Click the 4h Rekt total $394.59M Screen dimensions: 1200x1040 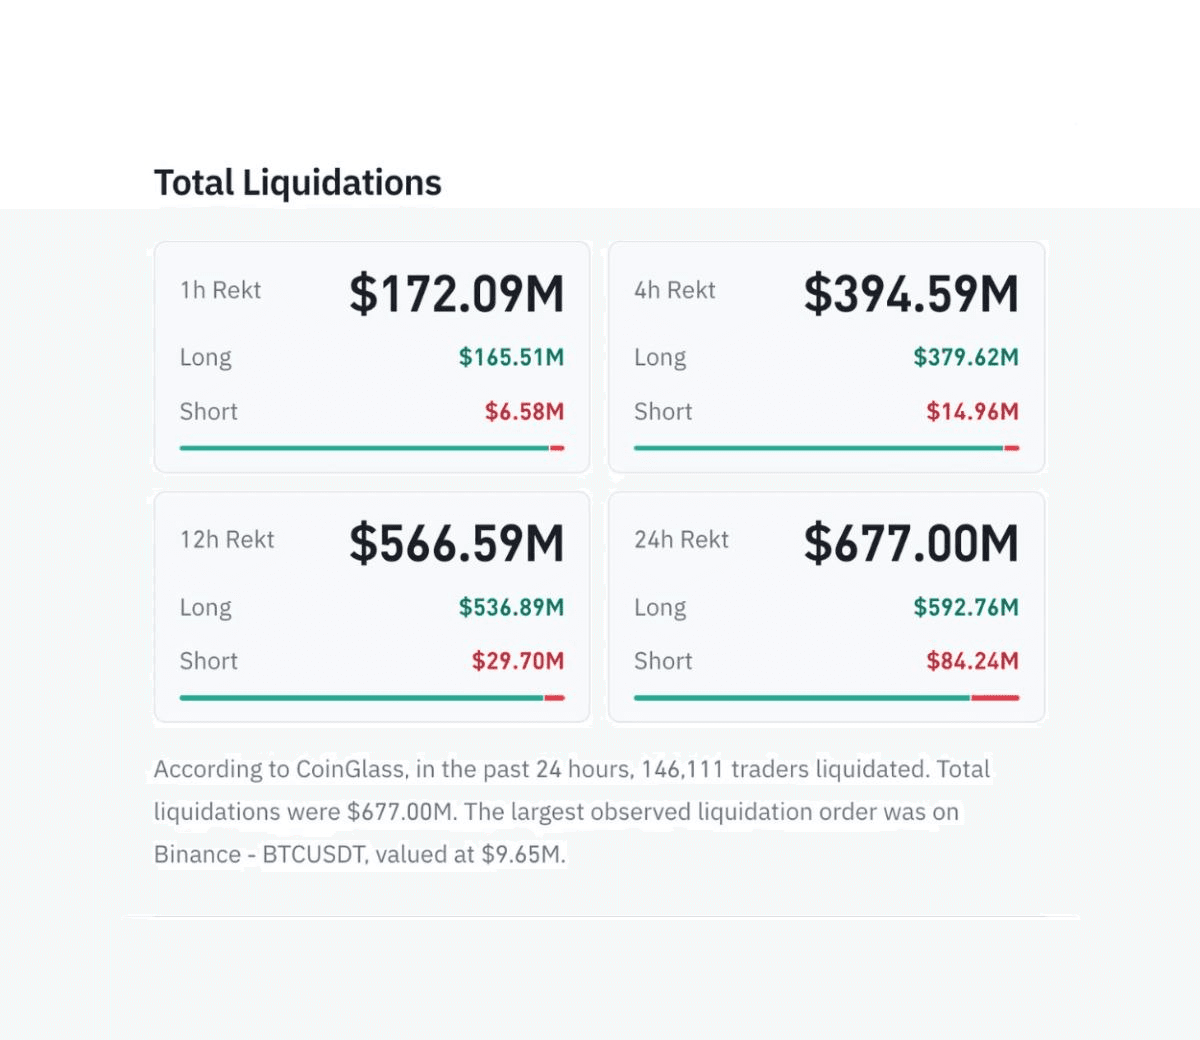click(x=911, y=294)
